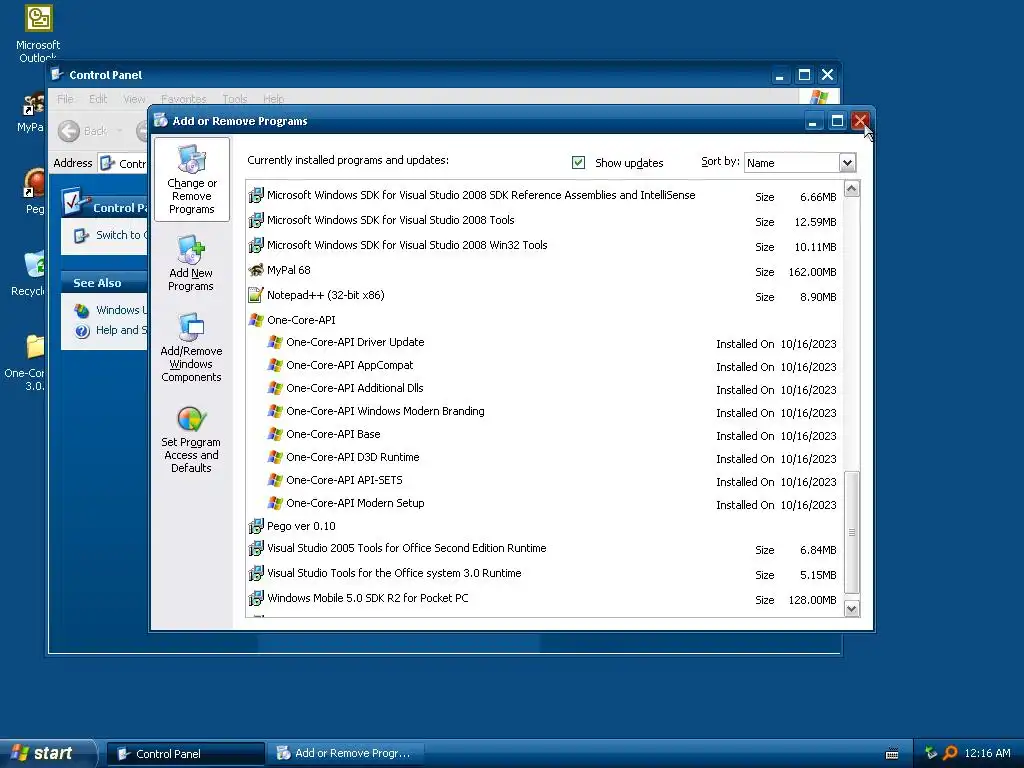
Task: Select 'One-Core-API Windows Modern Branding' text
Action: (x=385, y=411)
